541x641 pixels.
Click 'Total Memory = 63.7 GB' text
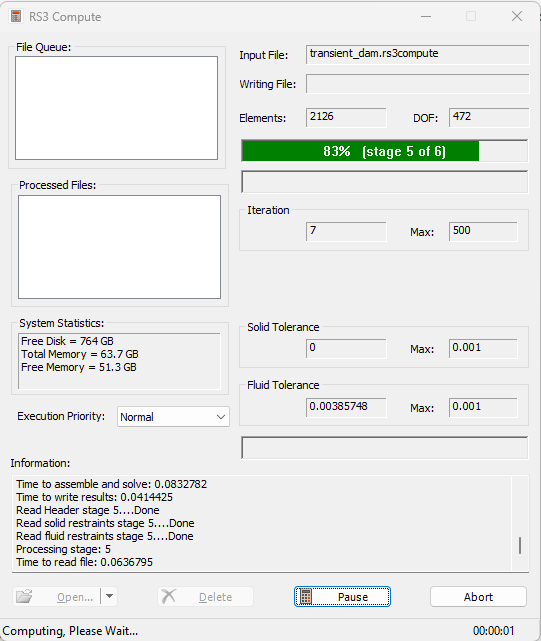(x=80, y=354)
